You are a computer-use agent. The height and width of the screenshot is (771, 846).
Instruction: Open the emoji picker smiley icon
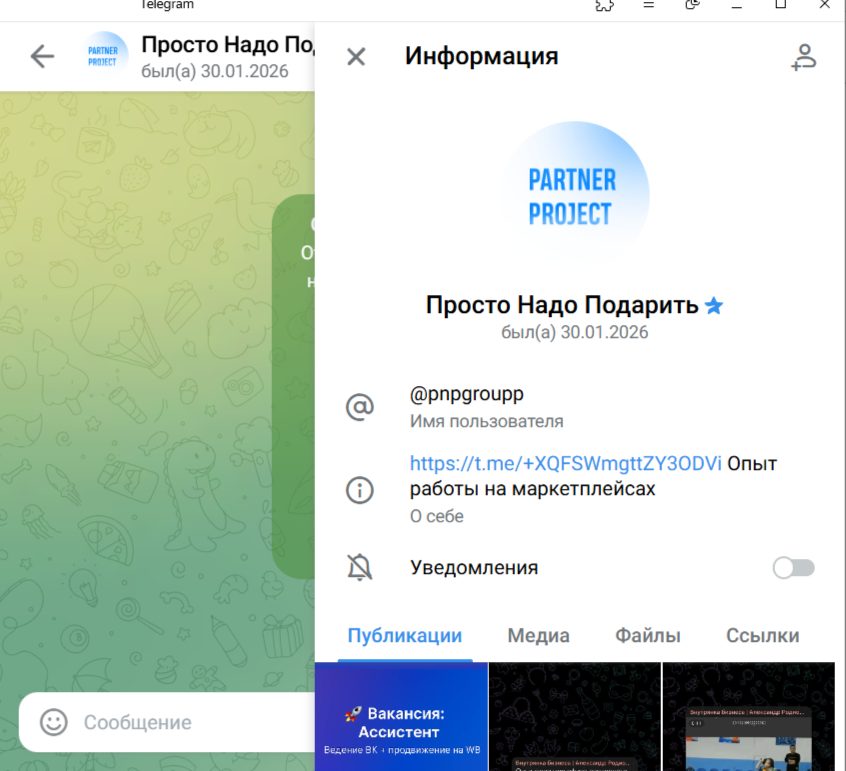pyautogui.click(x=53, y=722)
